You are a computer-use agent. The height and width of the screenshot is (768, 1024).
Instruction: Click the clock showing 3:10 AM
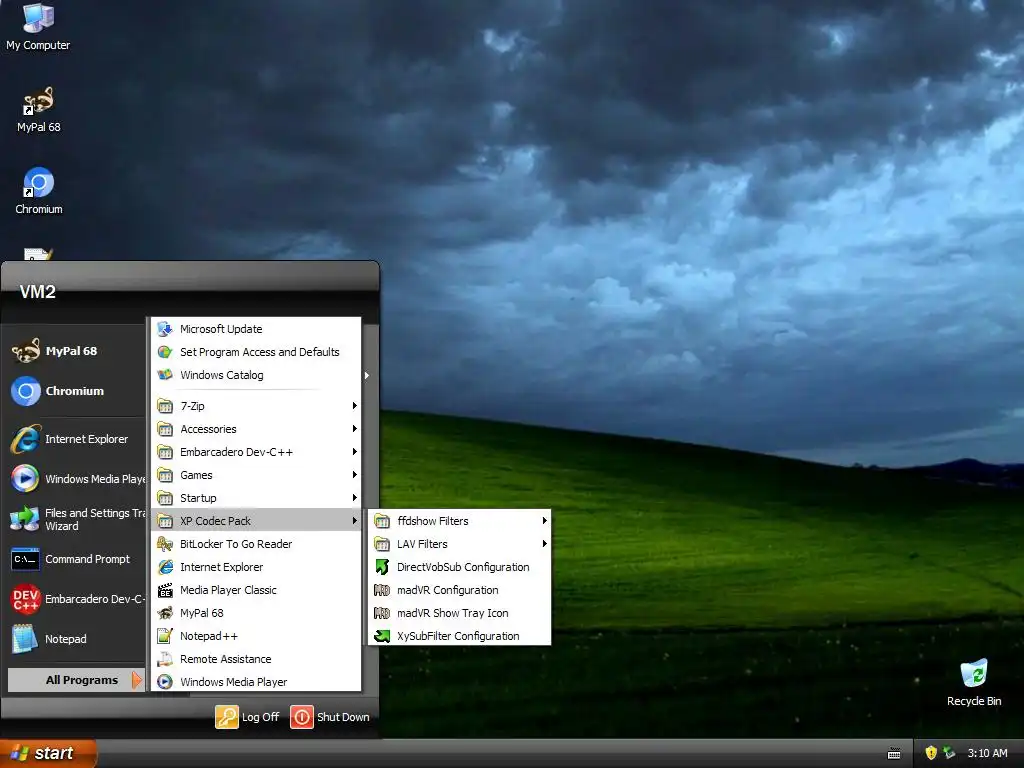987,753
